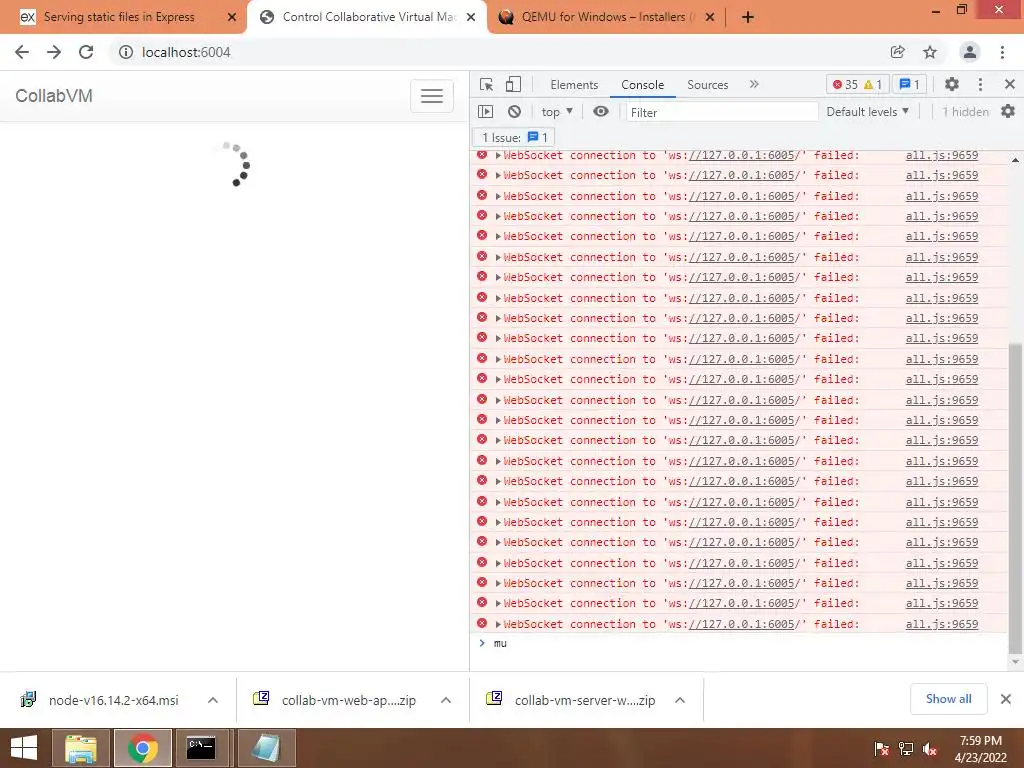Open all.js:9659 link in the first error row
Image resolution: width=1024 pixels, height=768 pixels.
tap(942, 155)
